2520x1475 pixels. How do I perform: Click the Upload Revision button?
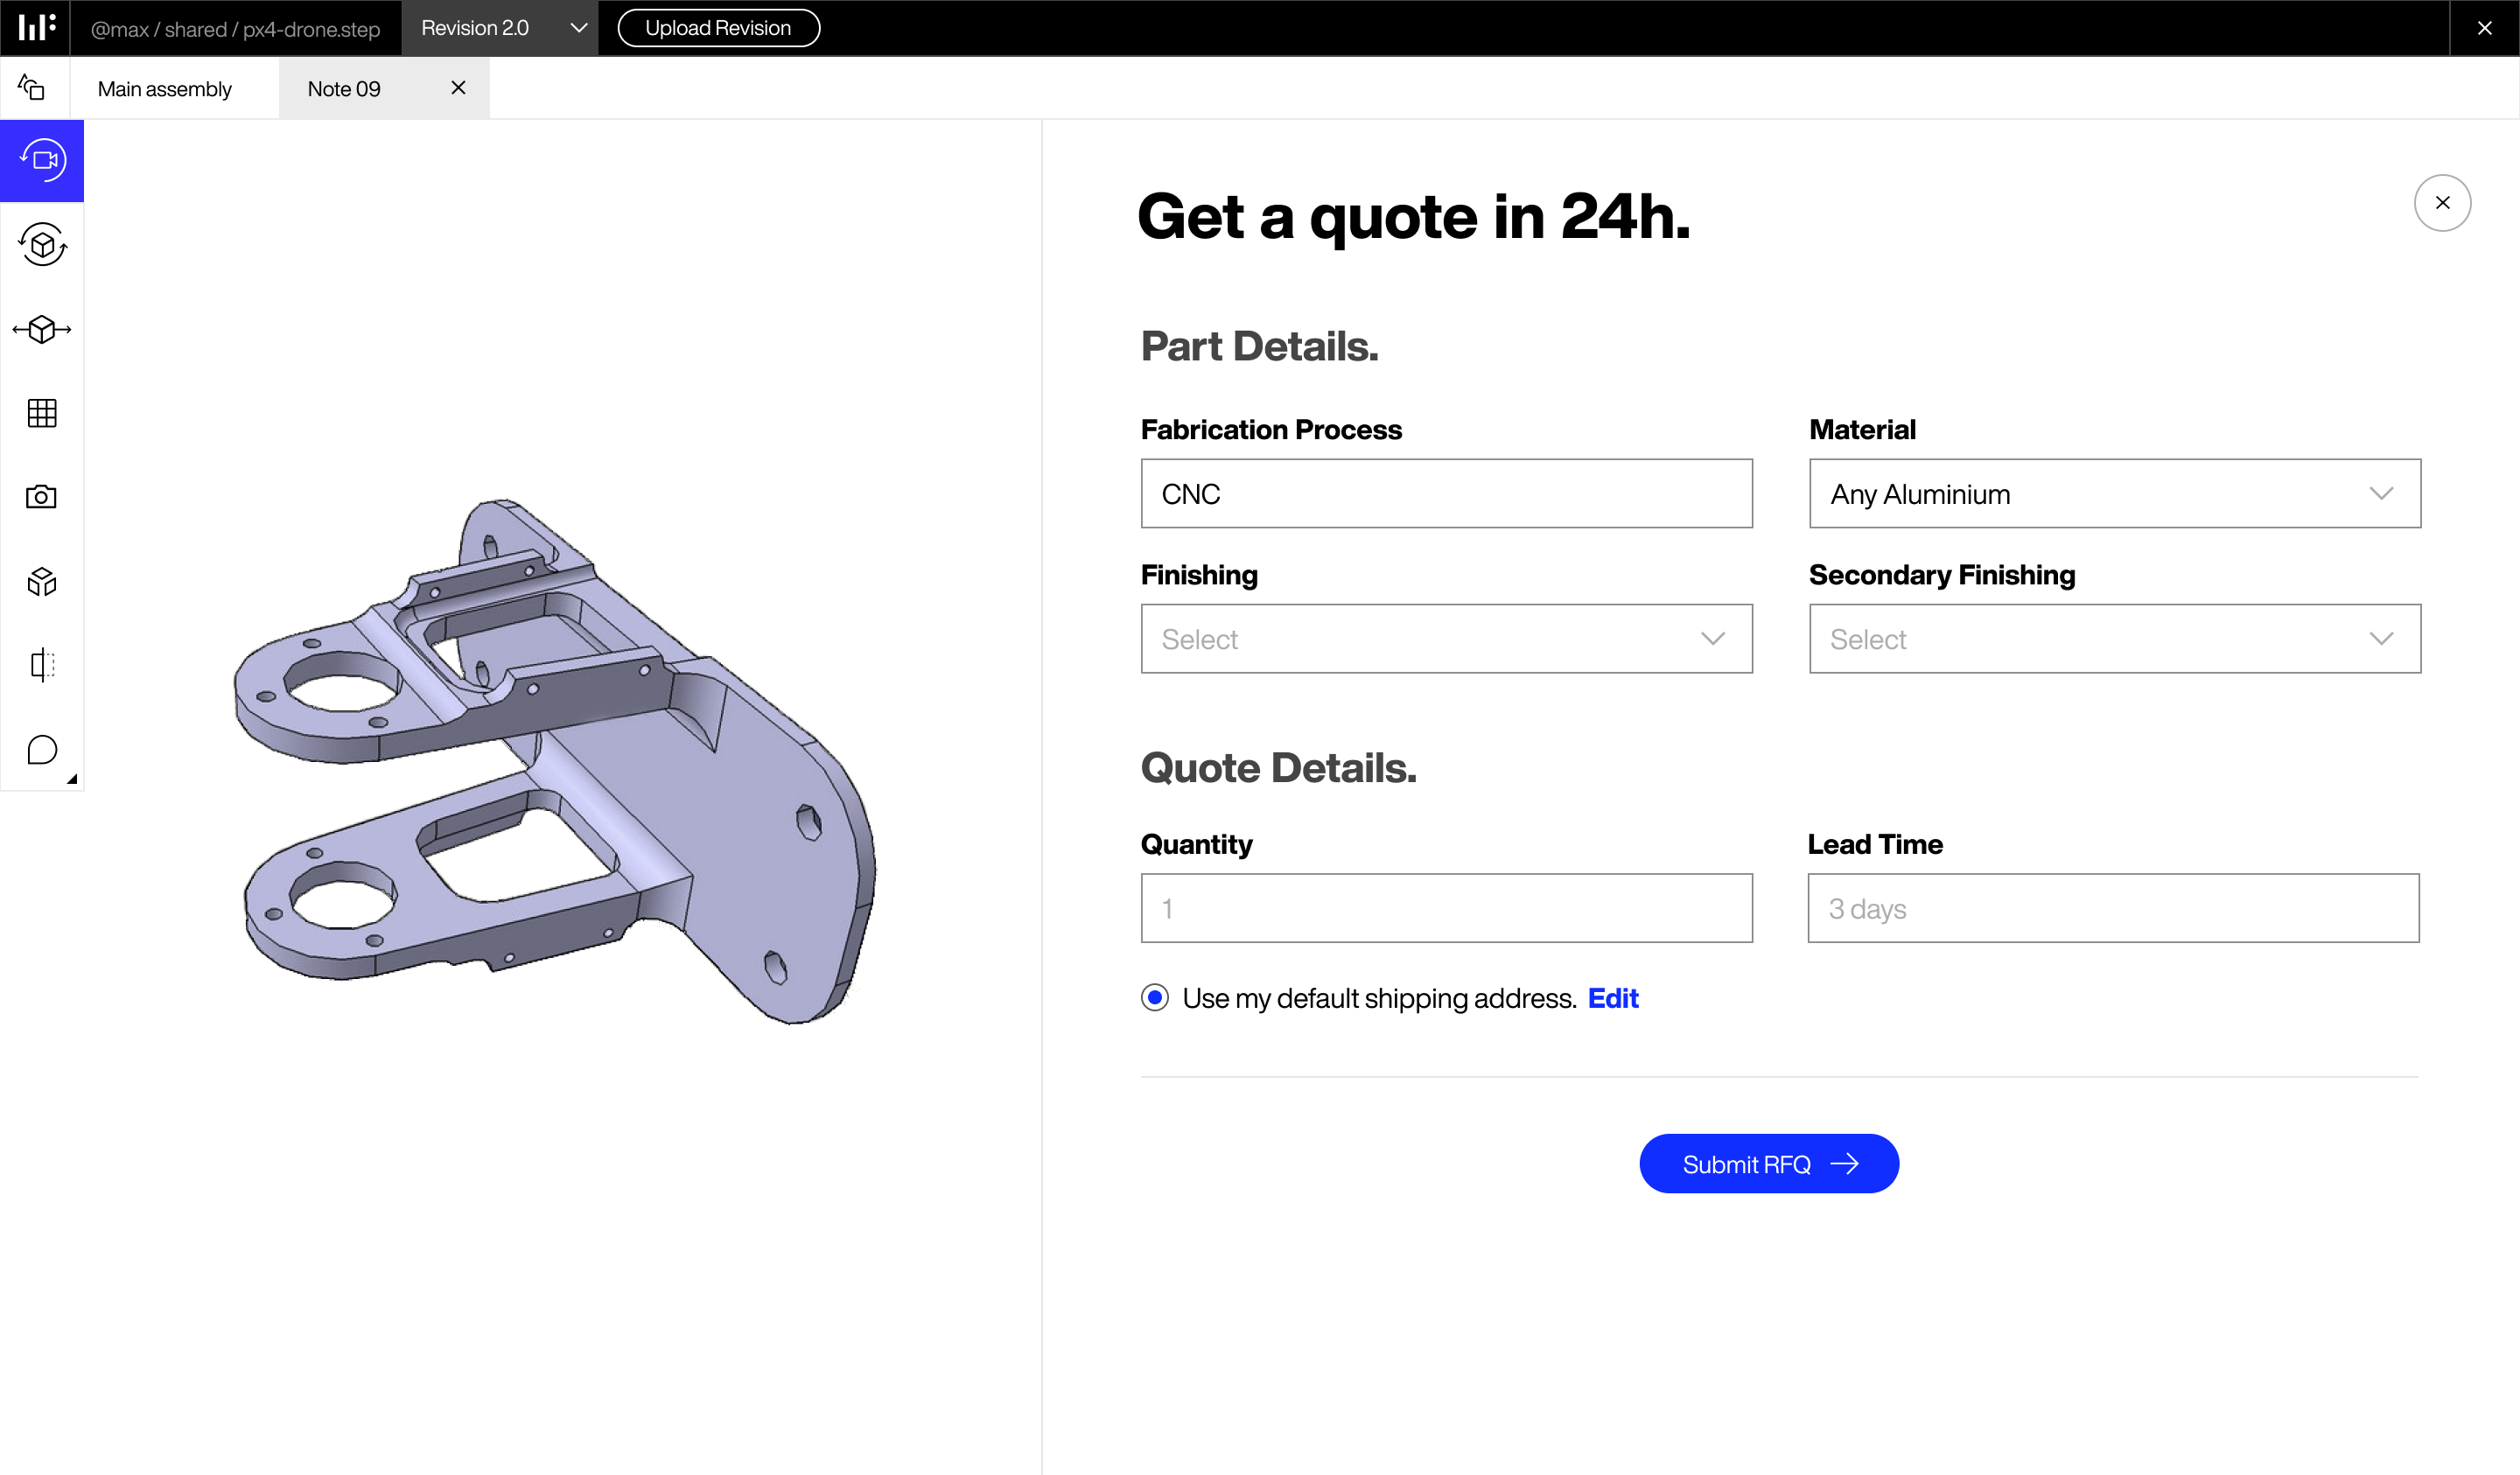point(718,28)
